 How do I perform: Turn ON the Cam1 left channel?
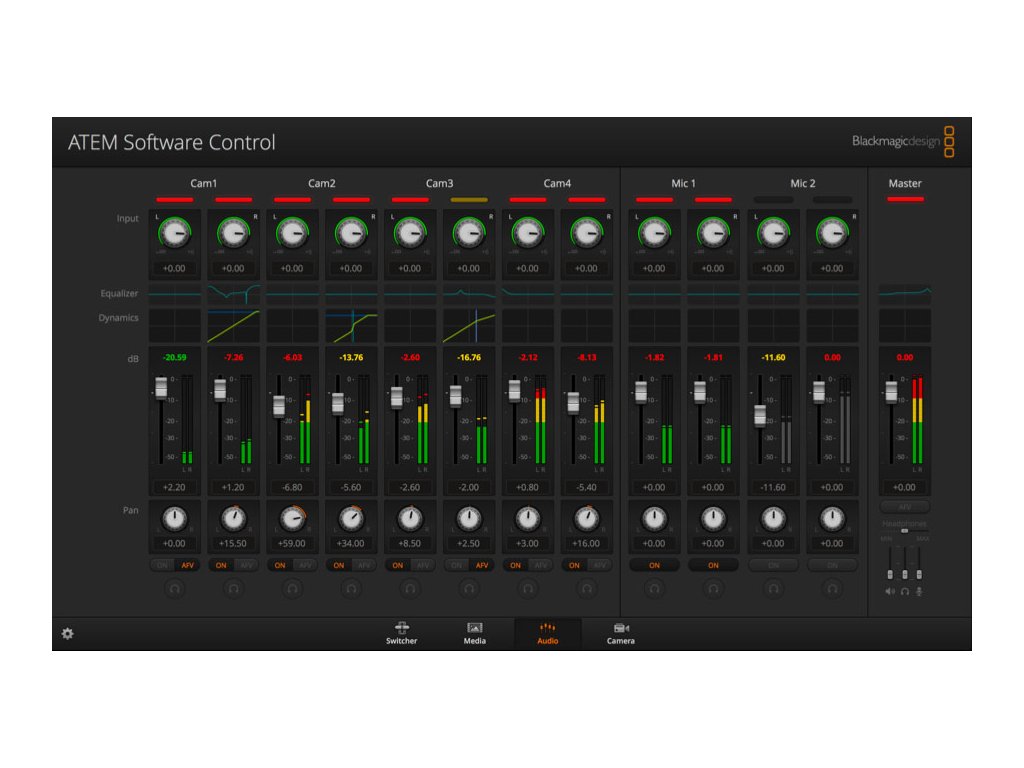(x=163, y=566)
